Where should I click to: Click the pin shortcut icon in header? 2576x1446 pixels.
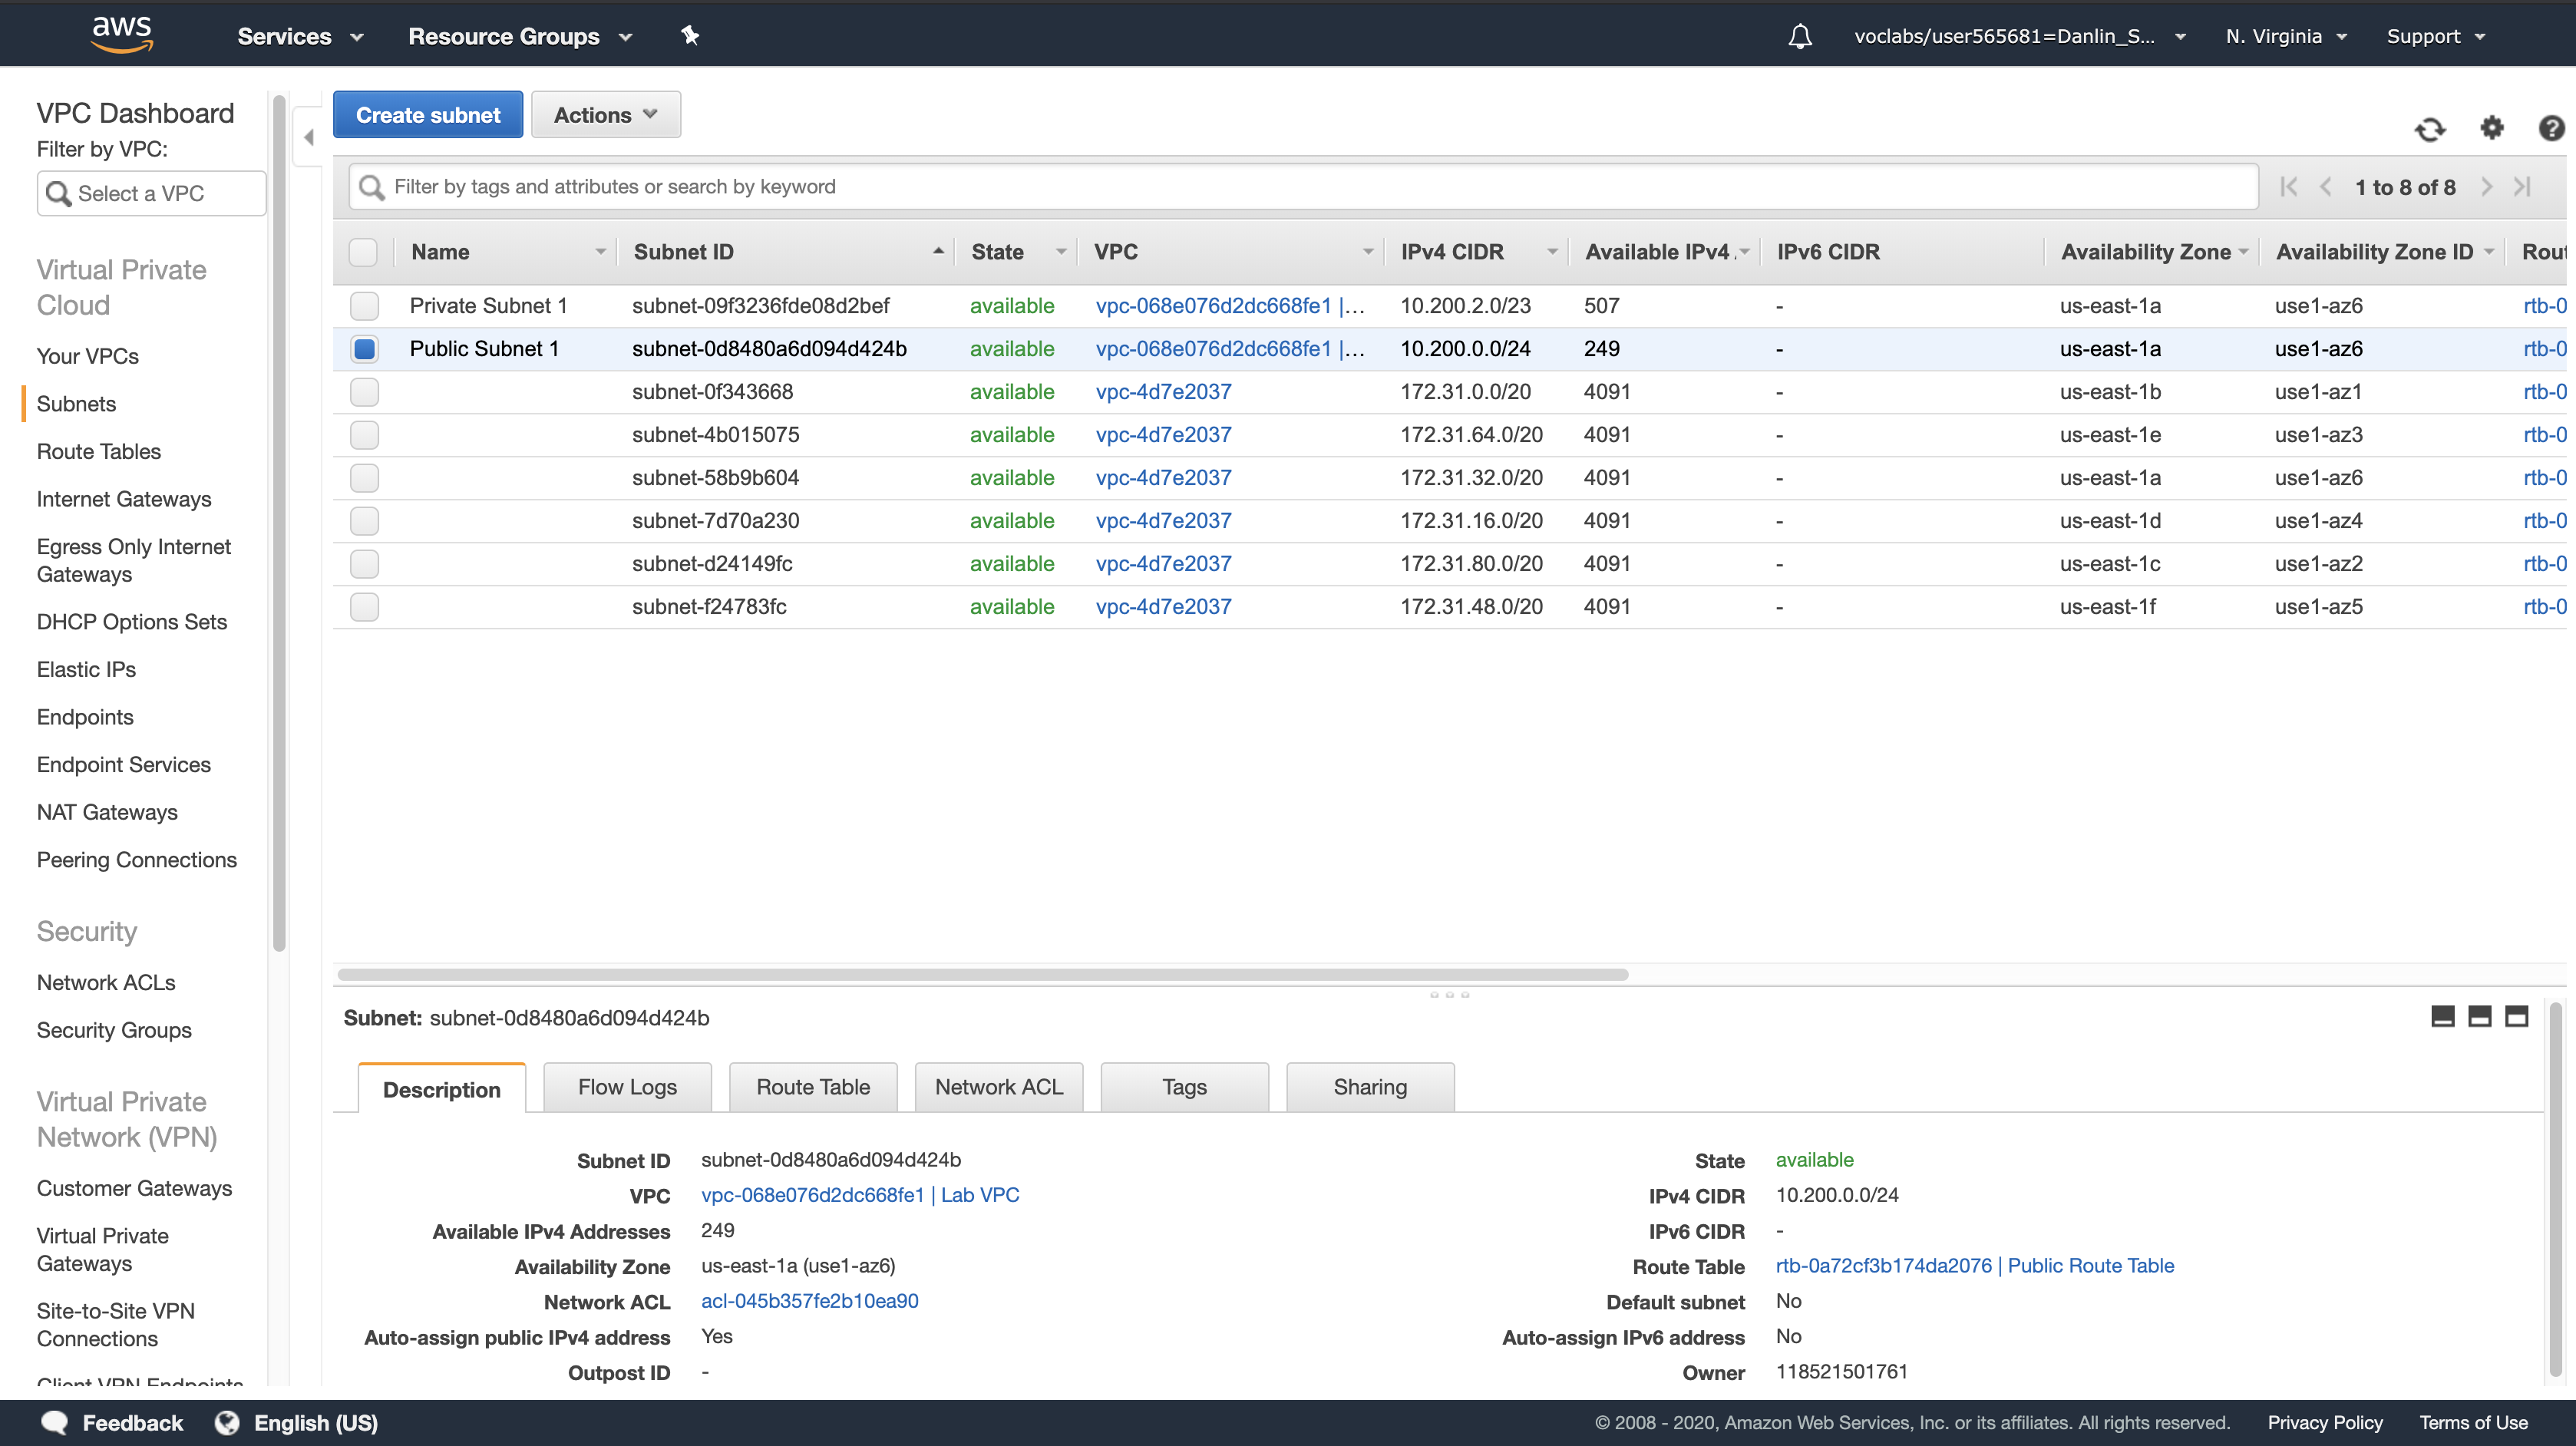pyautogui.click(x=689, y=36)
